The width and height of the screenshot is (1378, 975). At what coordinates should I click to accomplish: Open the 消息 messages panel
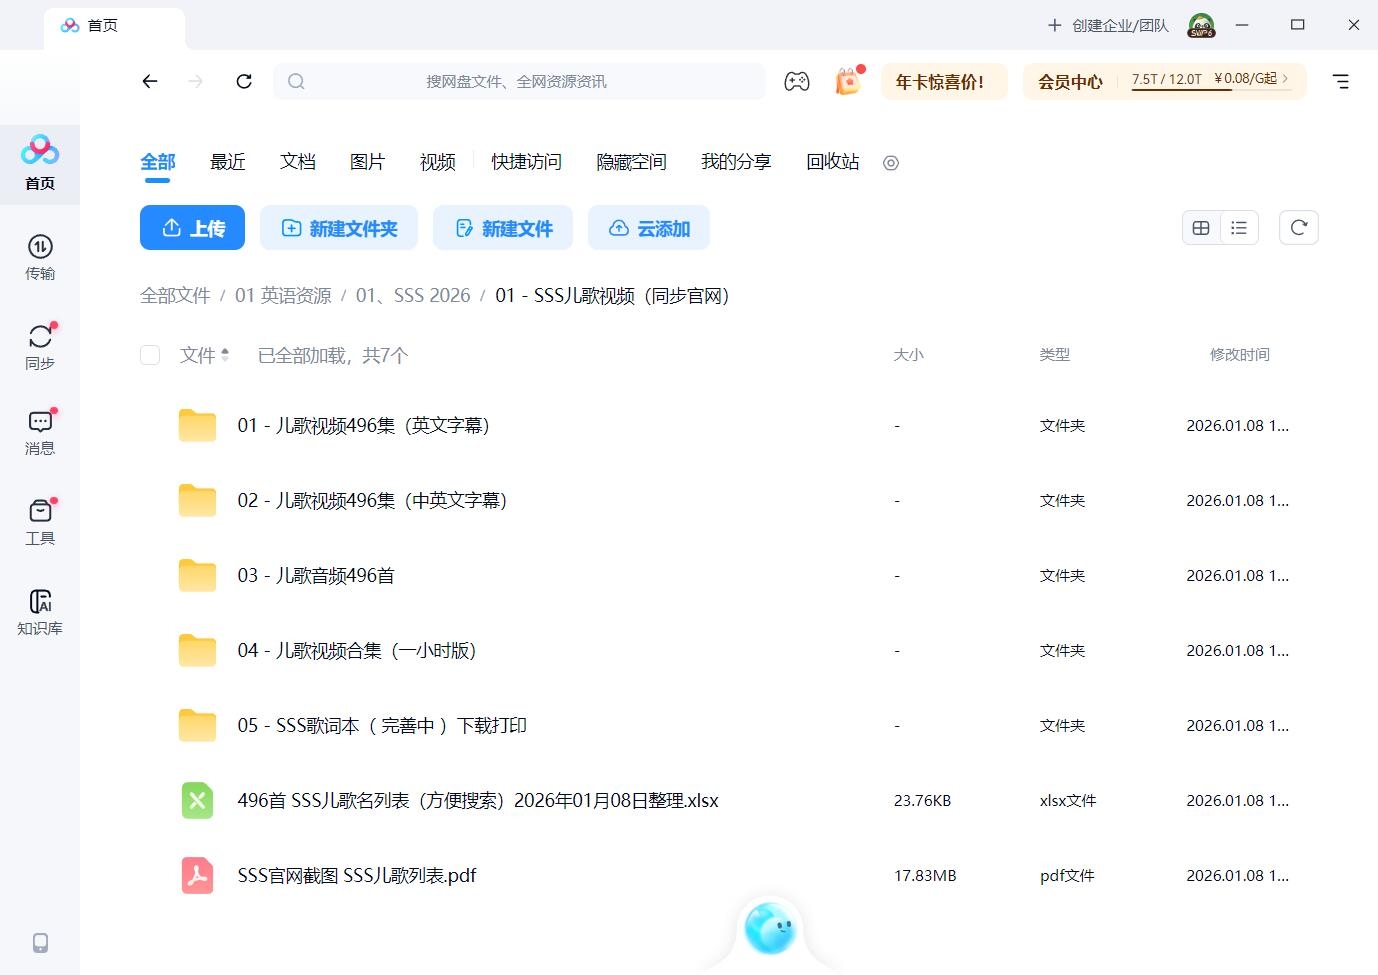click(x=40, y=433)
